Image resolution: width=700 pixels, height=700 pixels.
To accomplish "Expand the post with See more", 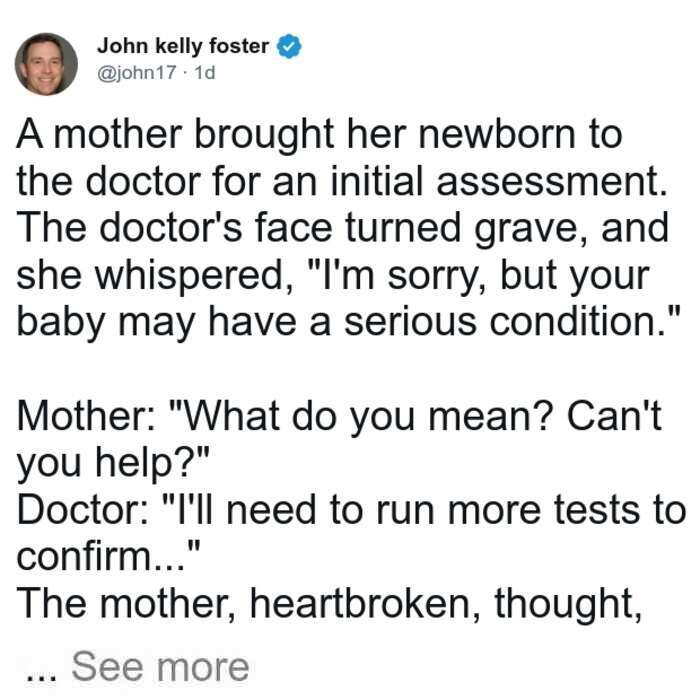I will [160, 667].
